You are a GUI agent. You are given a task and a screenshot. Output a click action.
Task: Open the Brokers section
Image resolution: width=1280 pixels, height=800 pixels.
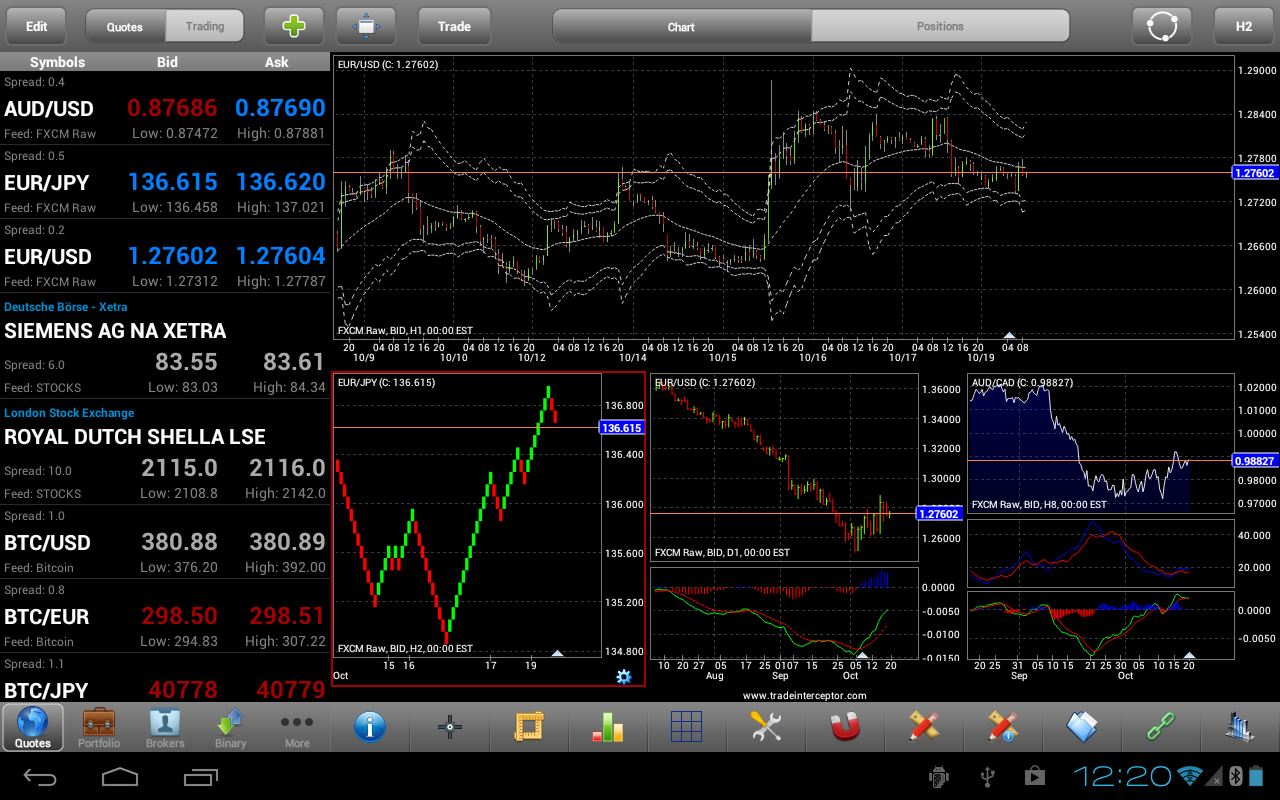pos(165,727)
